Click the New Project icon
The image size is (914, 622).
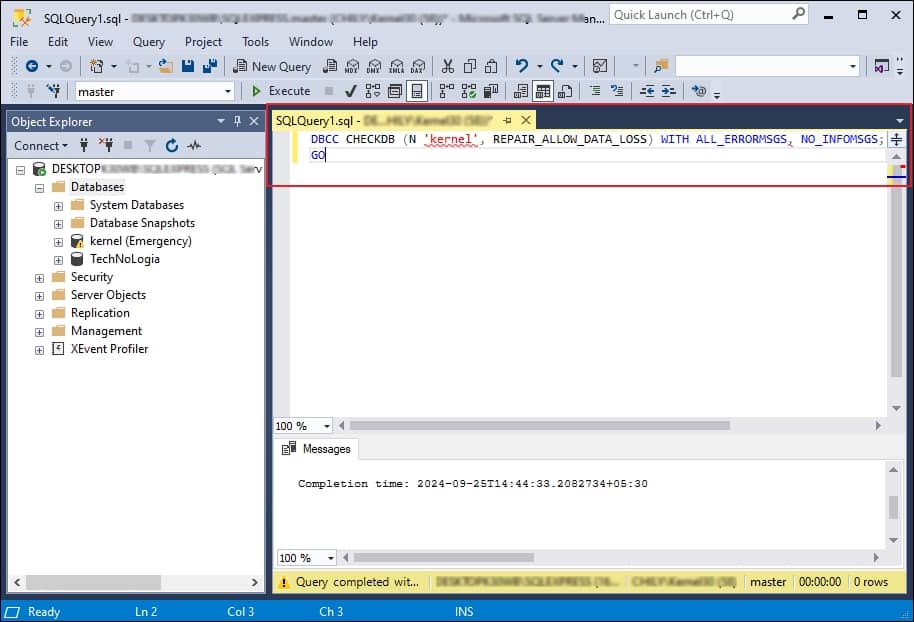point(96,66)
